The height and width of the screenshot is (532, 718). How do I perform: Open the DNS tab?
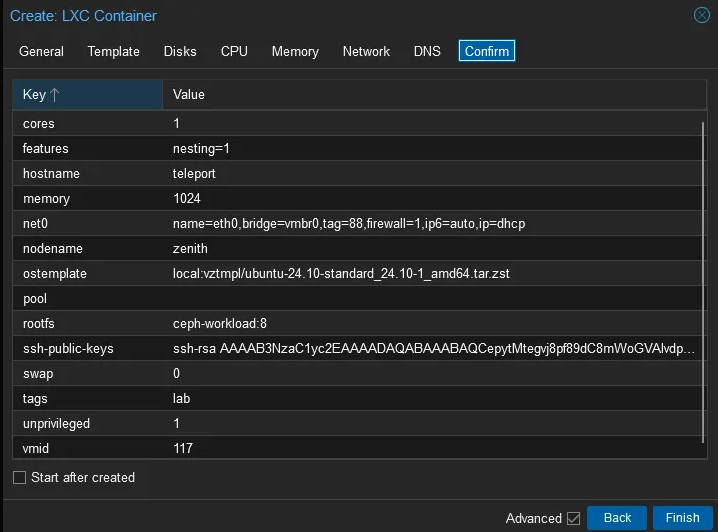[x=427, y=51]
